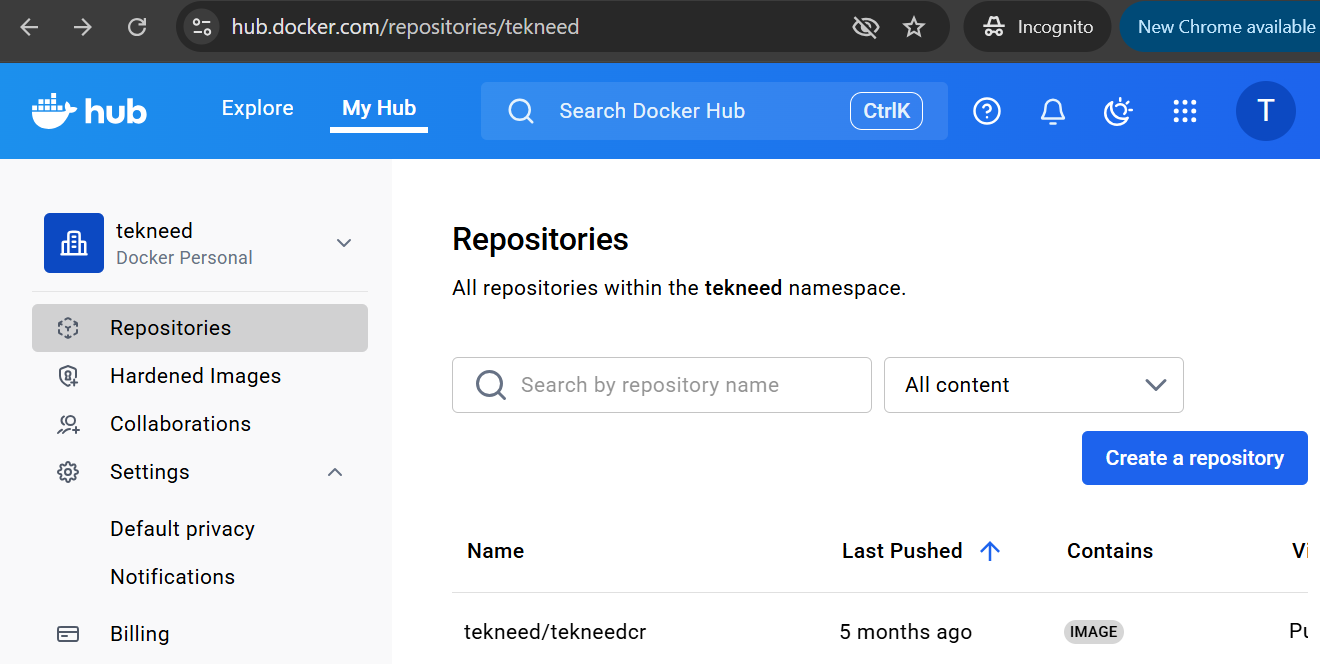Click the Create a repository button
The image size is (1320, 664).
(x=1194, y=457)
